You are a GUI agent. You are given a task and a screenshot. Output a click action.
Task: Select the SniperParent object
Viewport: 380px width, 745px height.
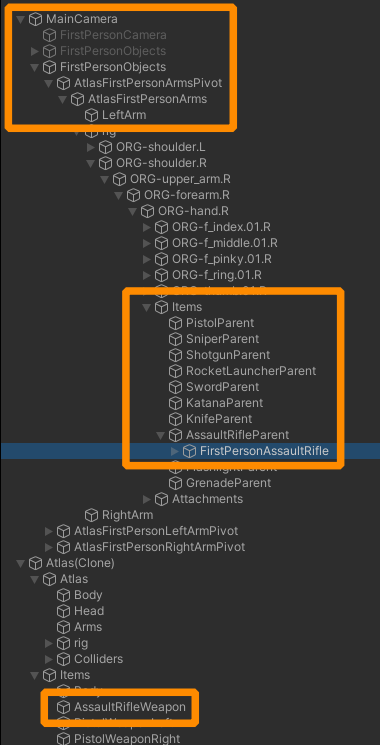tap(223, 339)
